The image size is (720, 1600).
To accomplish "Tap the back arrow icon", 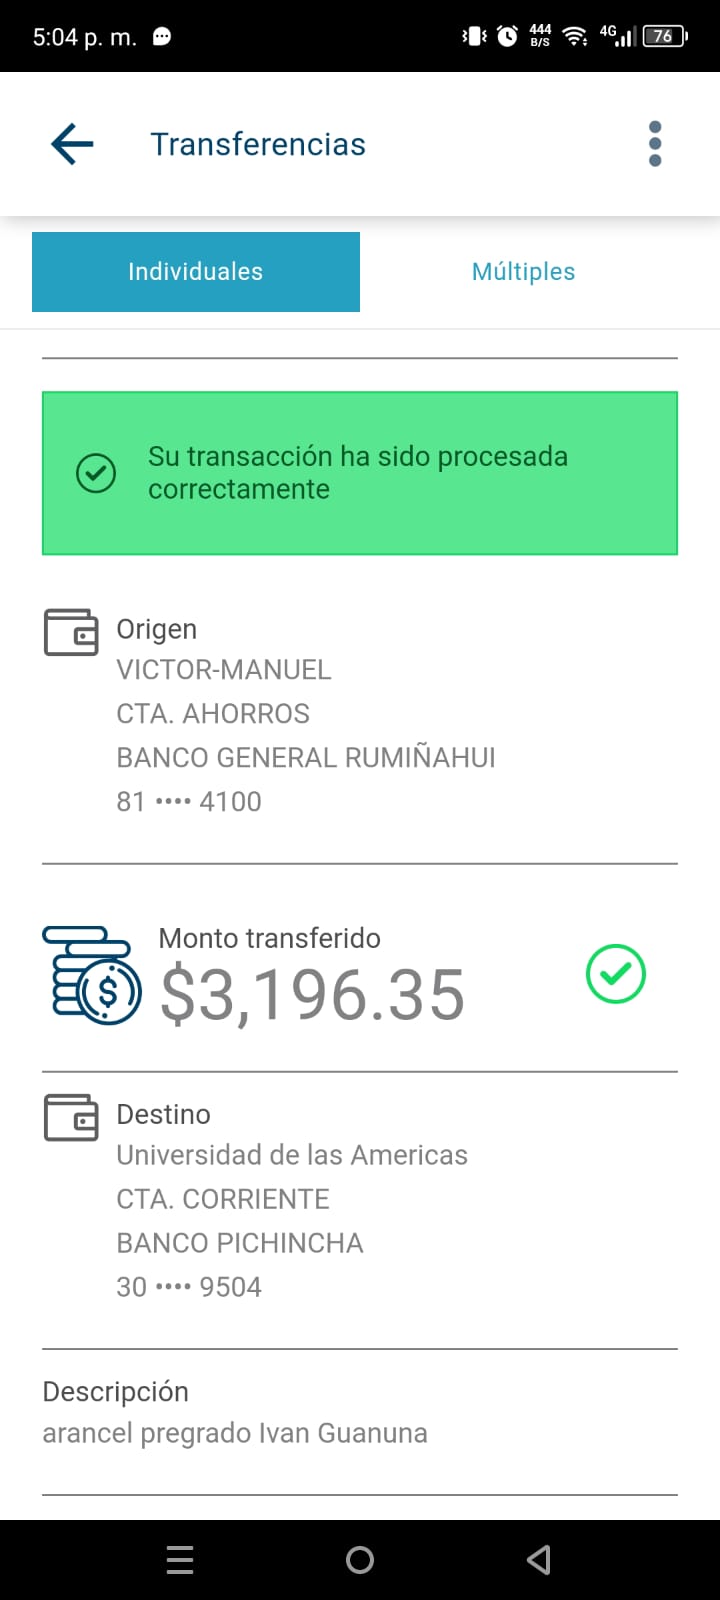I will [x=72, y=144].
